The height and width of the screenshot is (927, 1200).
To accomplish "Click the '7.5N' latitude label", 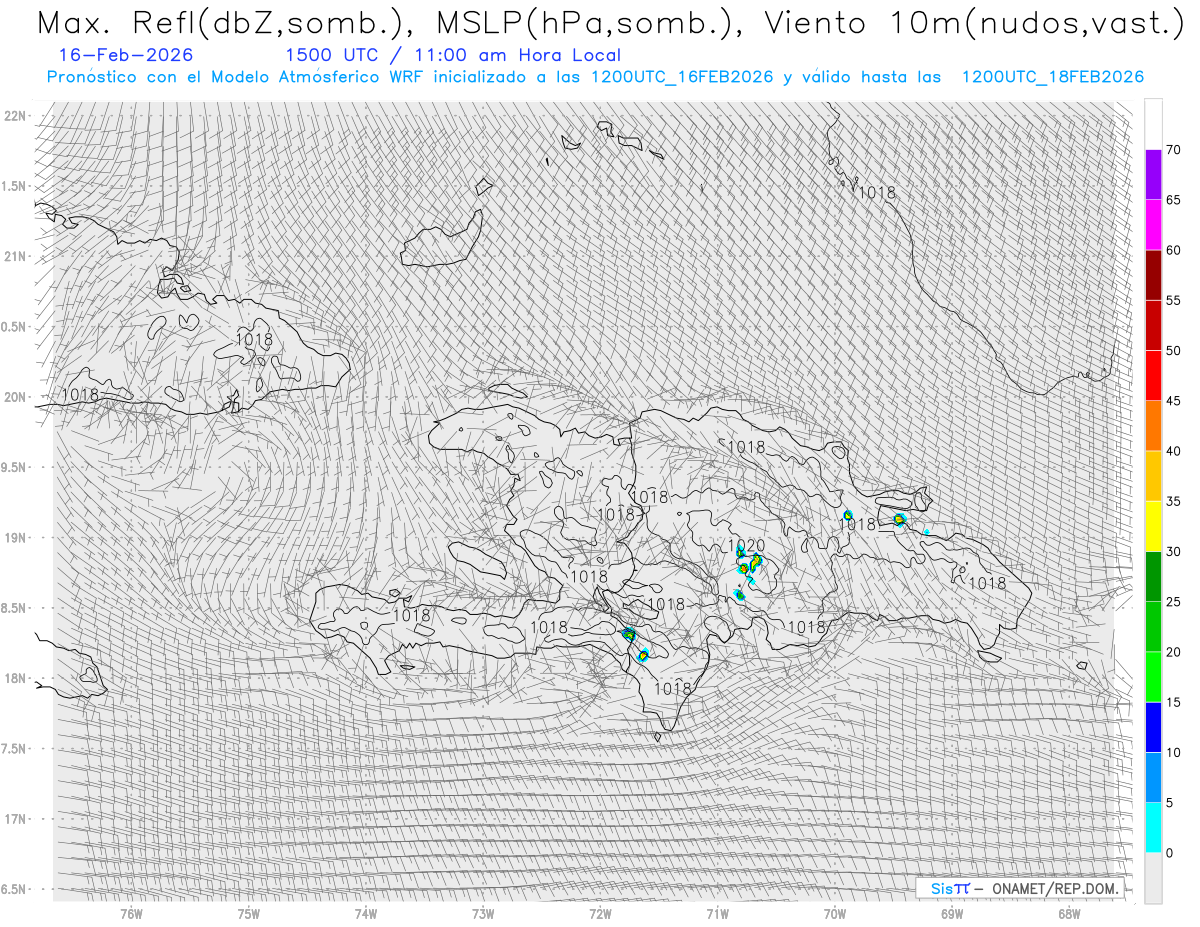I will click(x=15, y=749).
